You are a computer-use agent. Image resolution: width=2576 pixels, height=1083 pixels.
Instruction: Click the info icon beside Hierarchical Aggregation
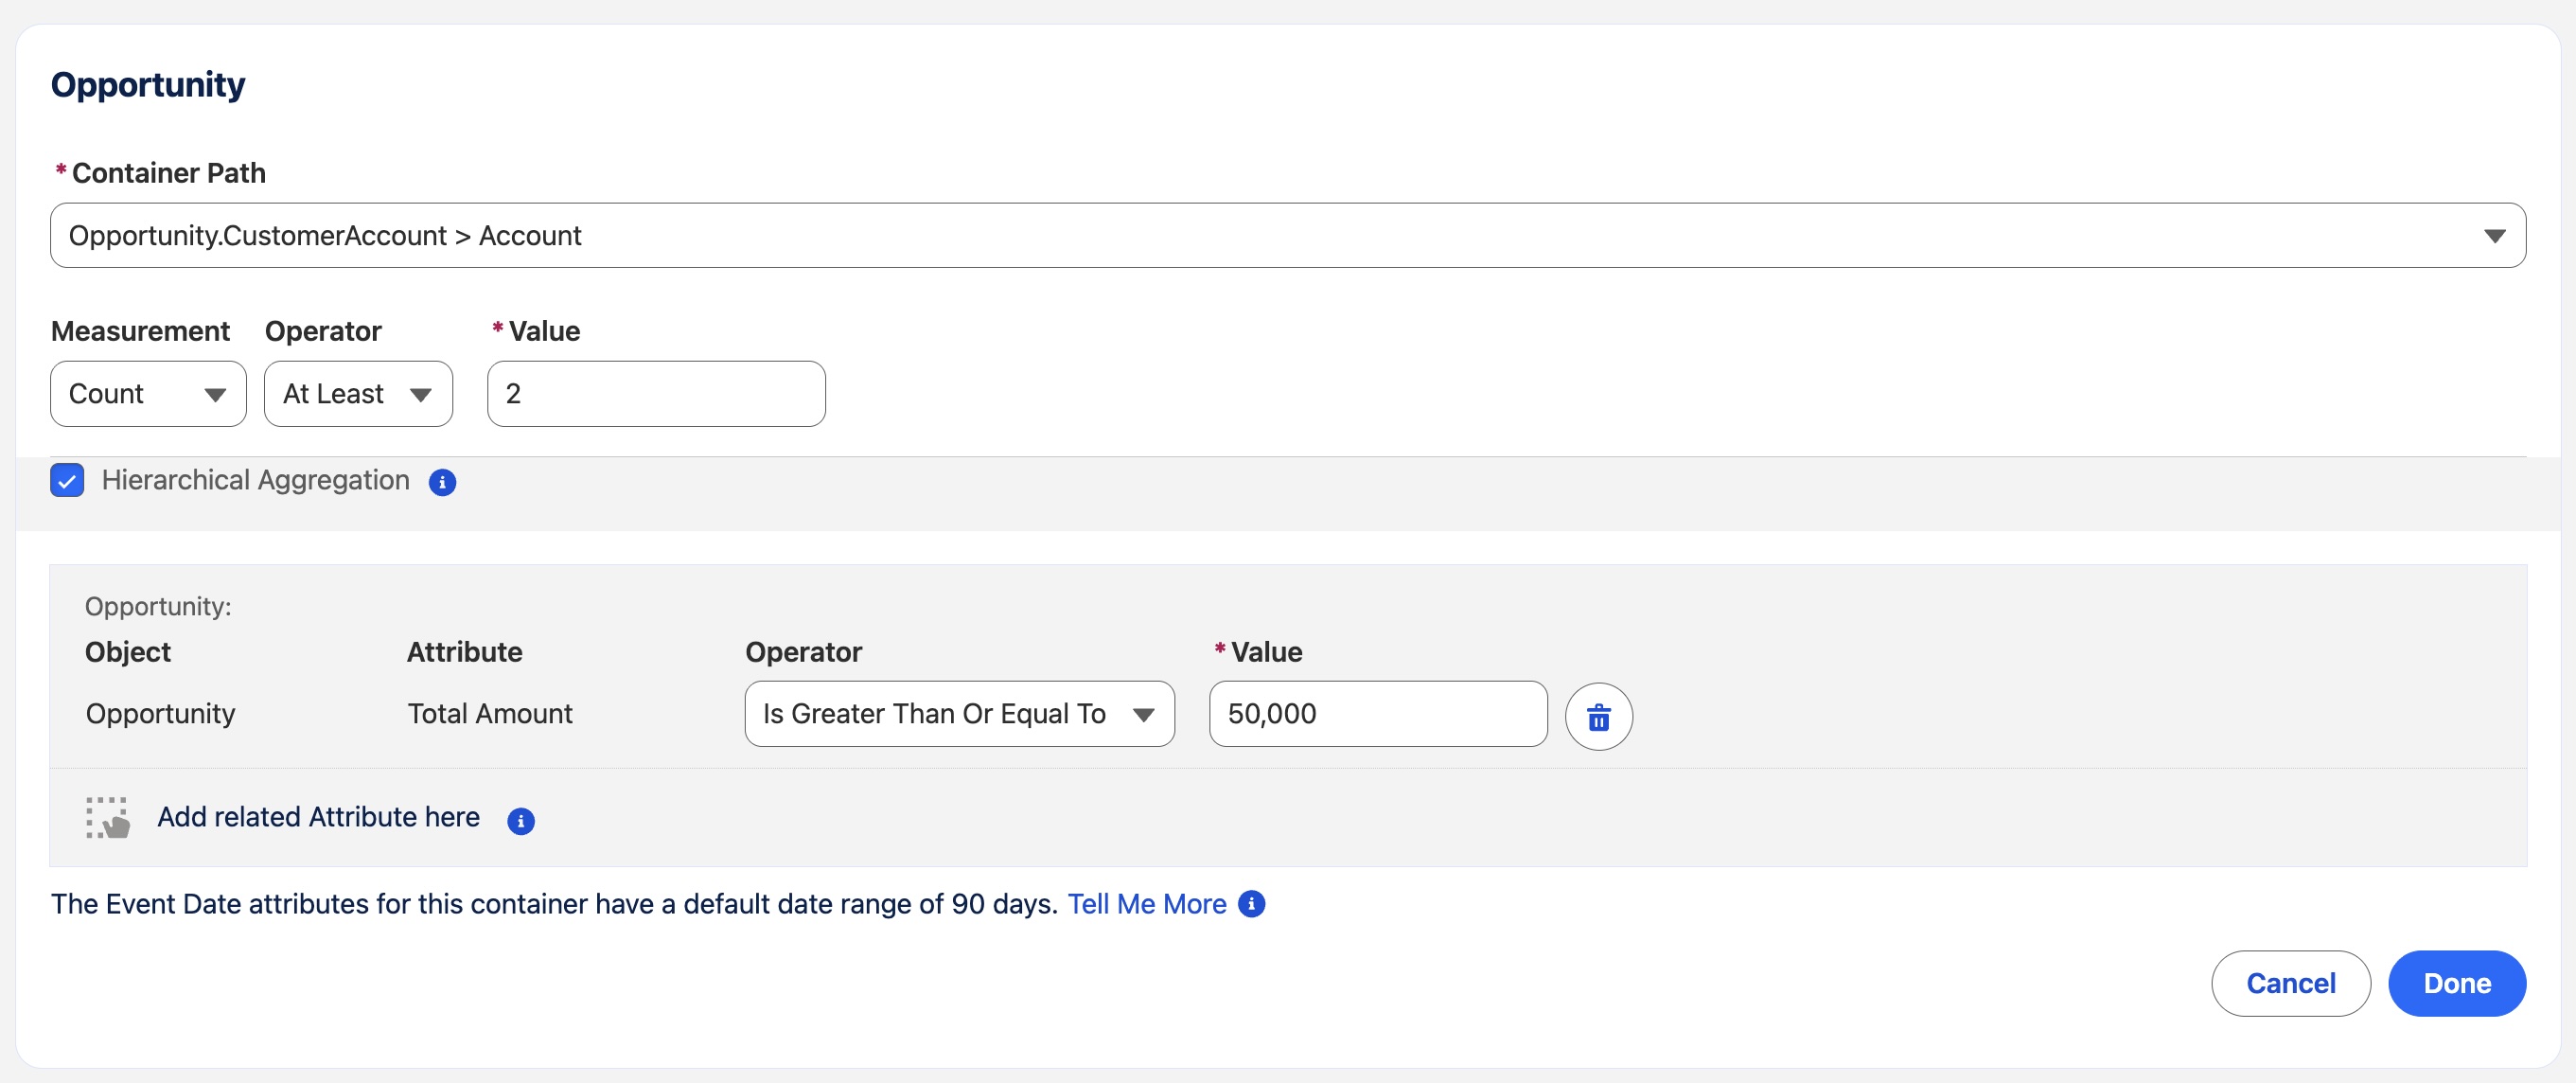point(442,482)
